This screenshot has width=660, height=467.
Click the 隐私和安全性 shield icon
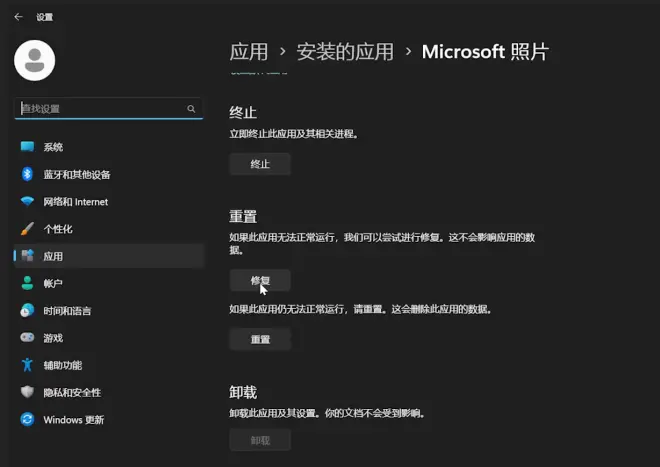(27, 392)
